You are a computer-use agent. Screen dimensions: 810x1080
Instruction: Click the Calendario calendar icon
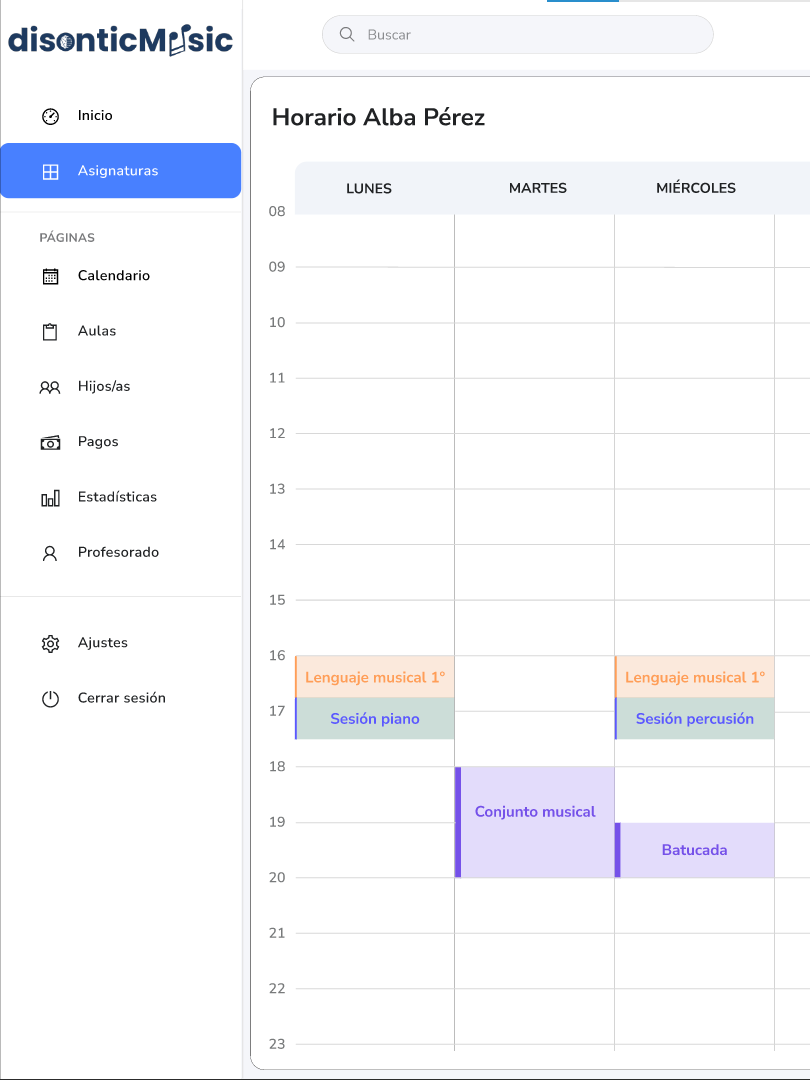point(50,276)
